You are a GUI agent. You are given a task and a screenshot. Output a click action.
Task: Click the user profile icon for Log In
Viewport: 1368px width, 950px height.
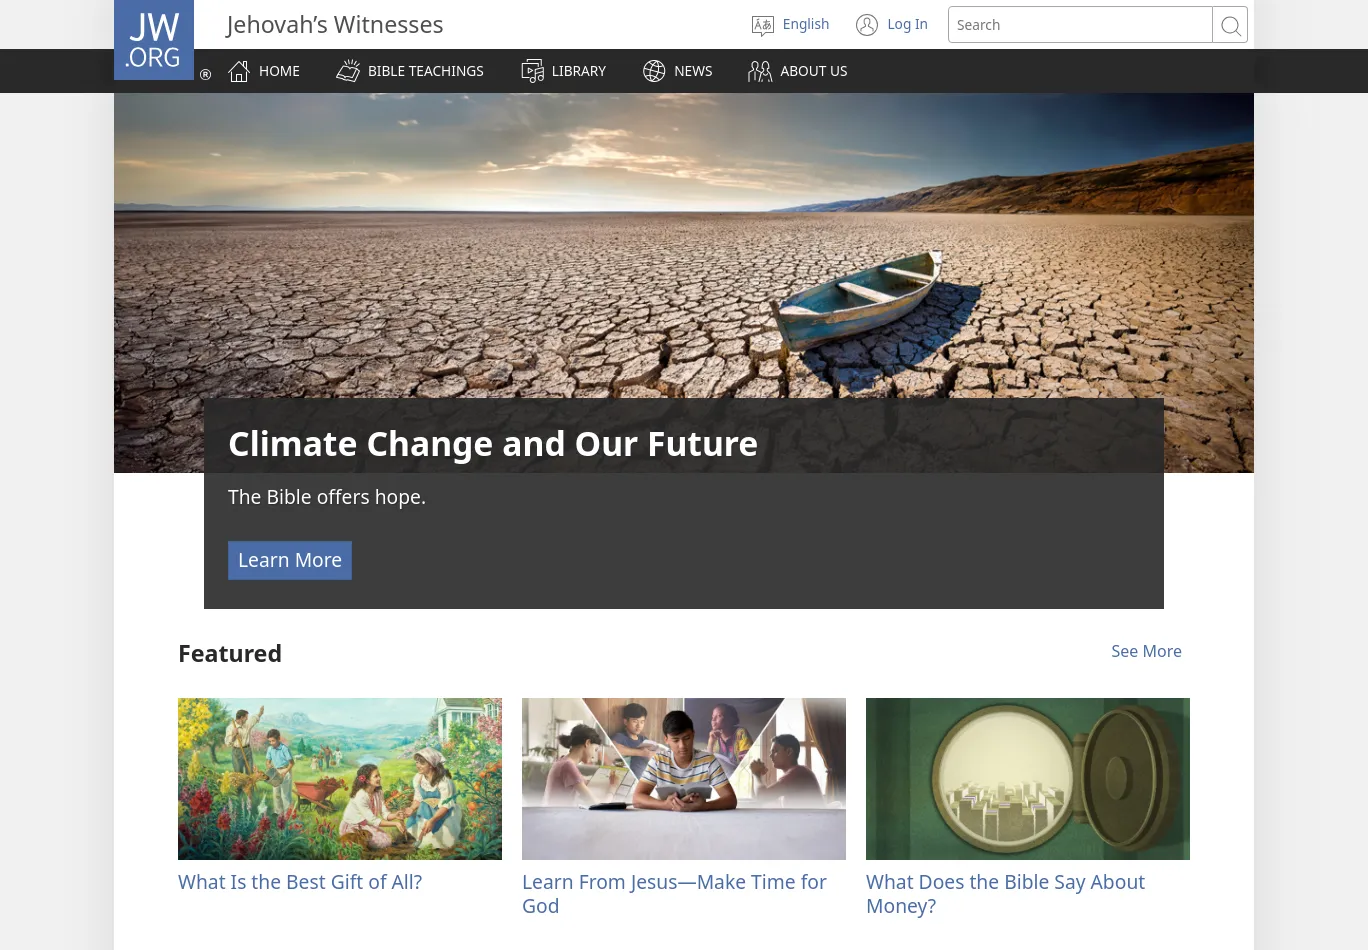[x=867, y=25]
